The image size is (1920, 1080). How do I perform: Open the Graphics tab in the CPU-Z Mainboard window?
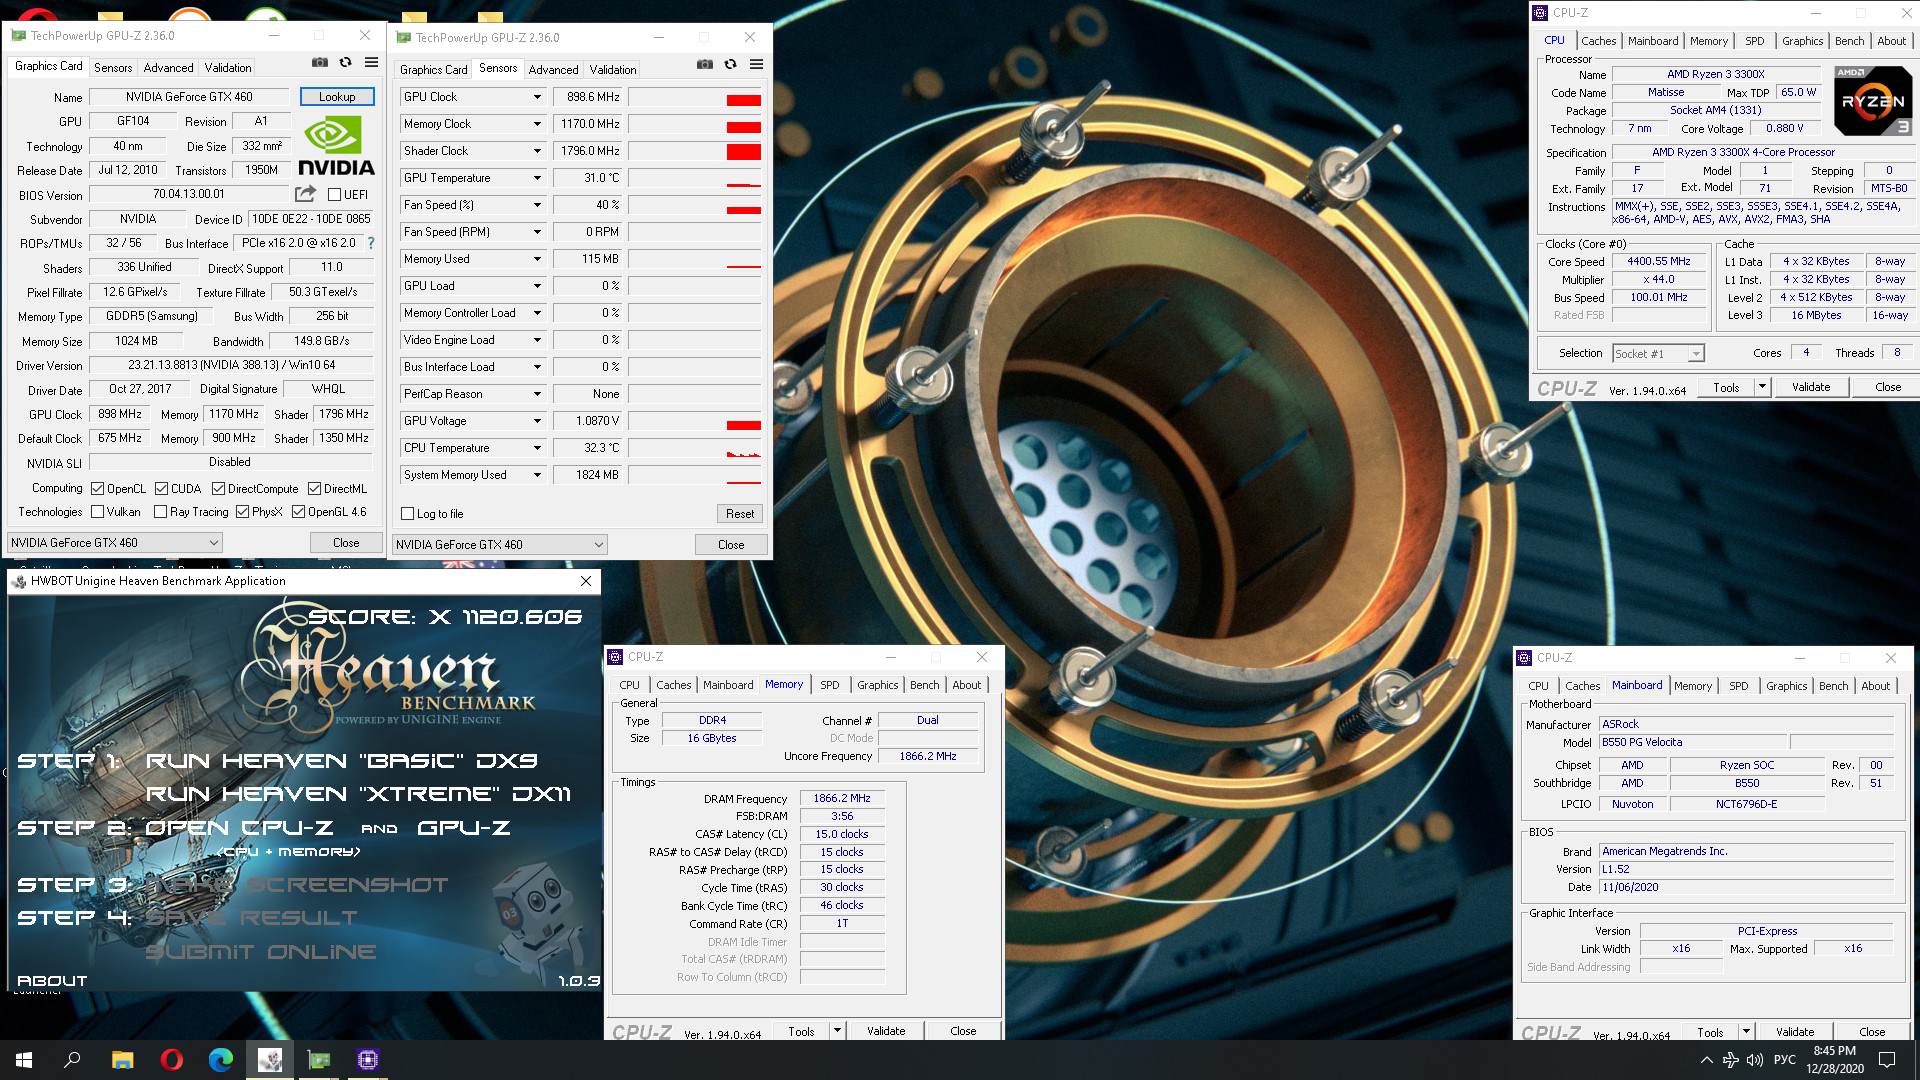[1786, 686]
